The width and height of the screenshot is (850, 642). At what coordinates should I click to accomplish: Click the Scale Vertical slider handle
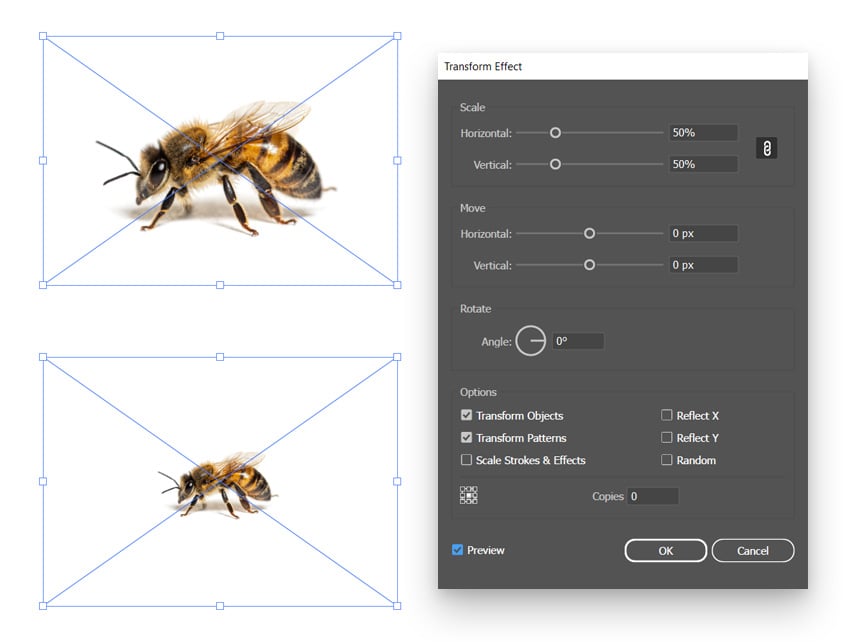[555, 164]
